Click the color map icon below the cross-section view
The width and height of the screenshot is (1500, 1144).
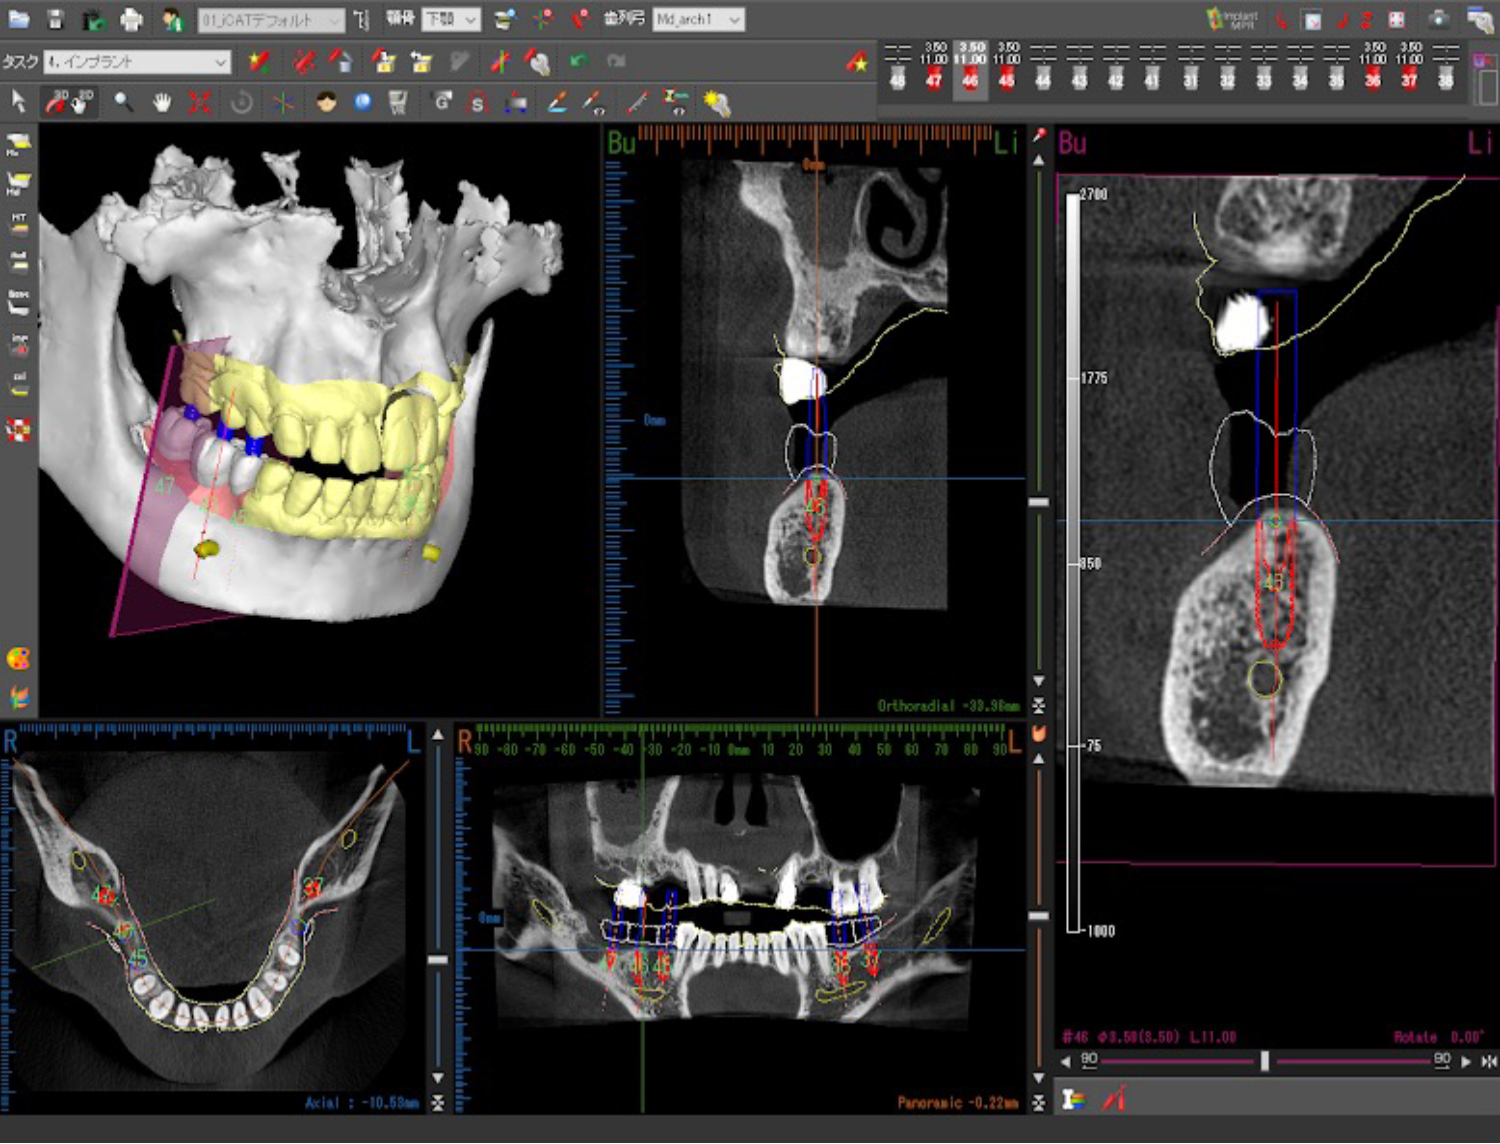1074,1099
